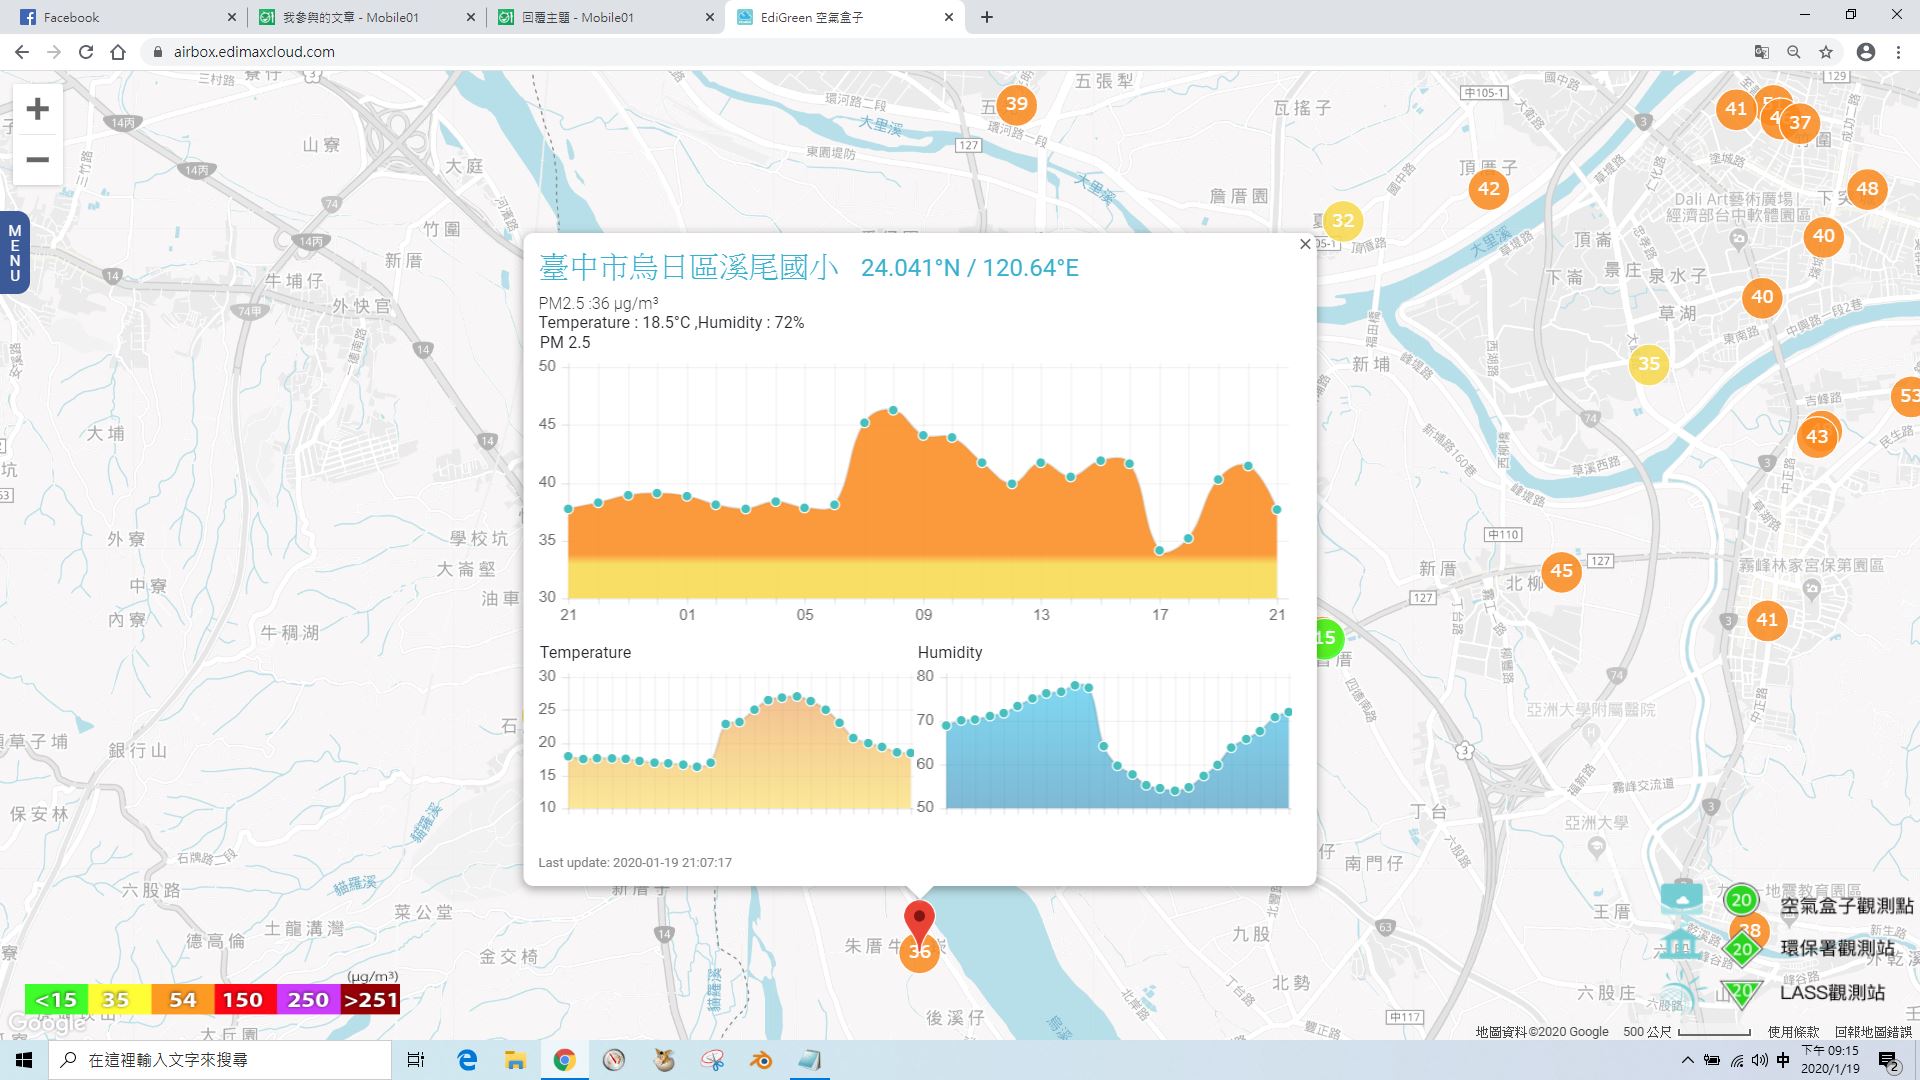Click the Last update timestamp text
The width and height of the screenshot is (1920, 1080).
635,862
